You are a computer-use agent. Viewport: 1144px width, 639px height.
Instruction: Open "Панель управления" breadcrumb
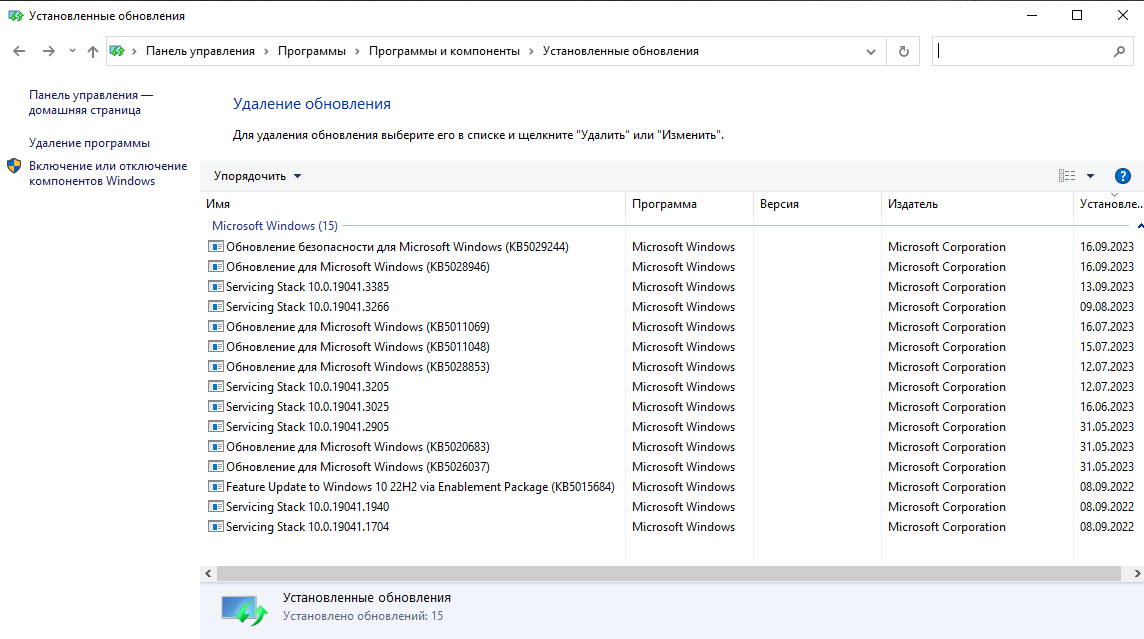pos(200,51)
